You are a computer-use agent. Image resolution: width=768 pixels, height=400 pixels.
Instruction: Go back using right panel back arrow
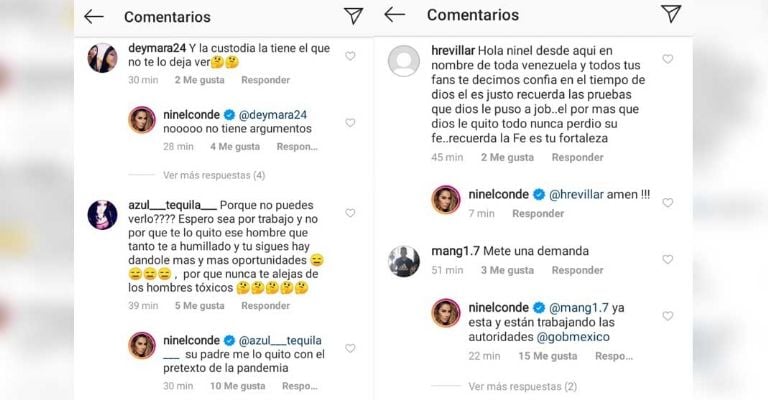[x=395, y=14]
